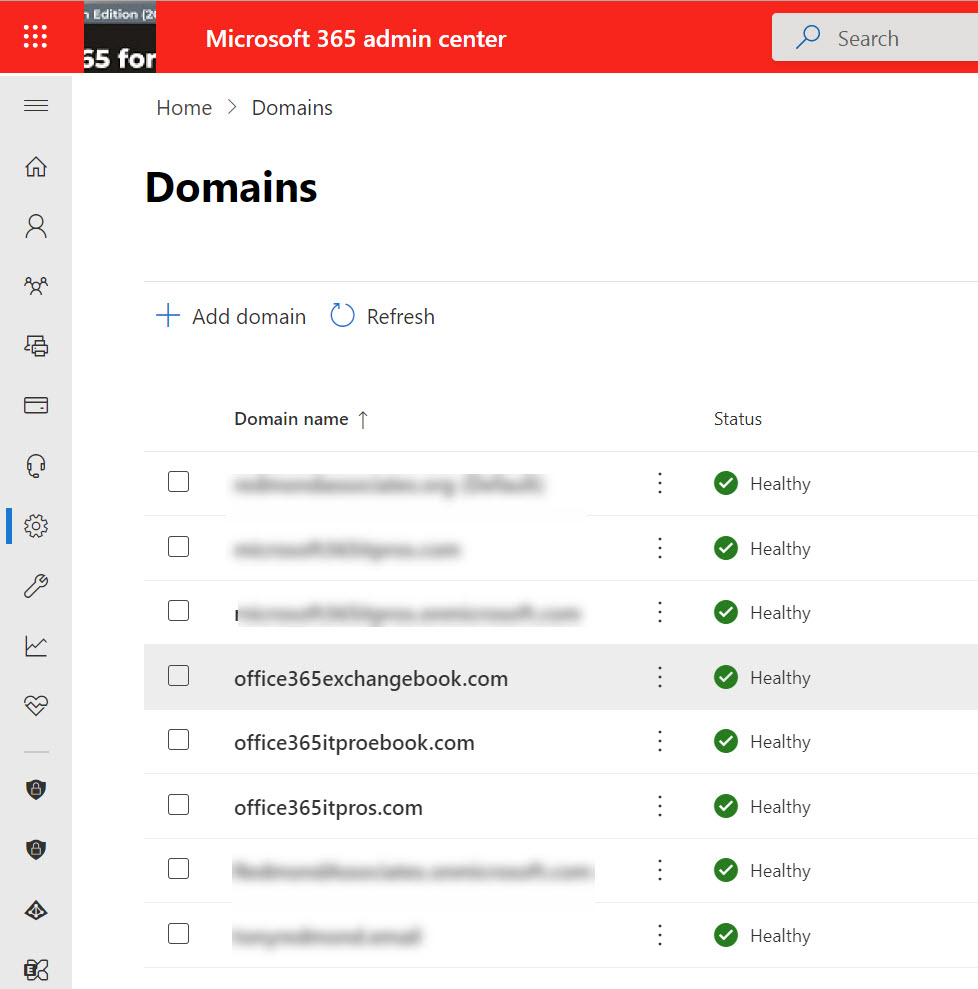The width and height of the screenshot is (978, 989).
Task: Click Healthy status for office365itpros.com
Action: [x=780, y=807]
